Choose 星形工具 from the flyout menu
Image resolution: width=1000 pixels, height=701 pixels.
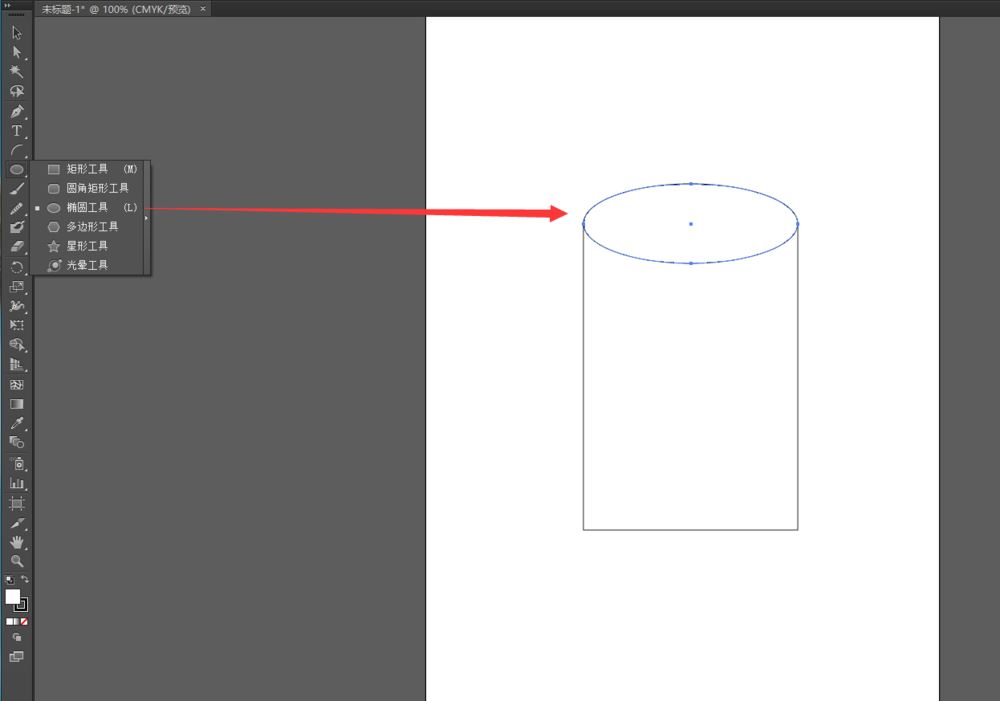(x=87, y=246)
